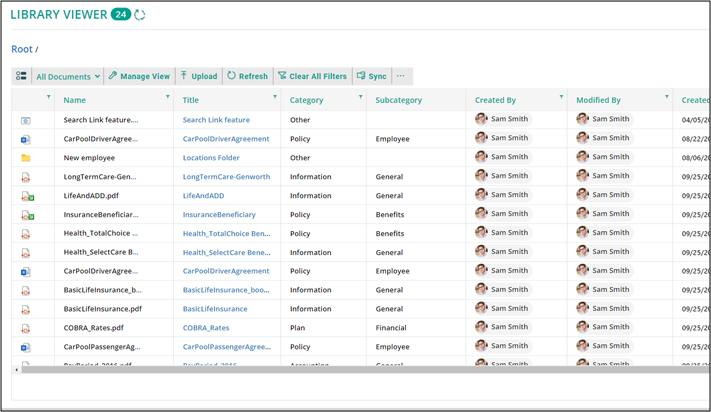Click the Word icon for CarPoolDriverAgreement Employee 08/22 row
This screenshot has width=711, height=412.
[x=26, y=139]
